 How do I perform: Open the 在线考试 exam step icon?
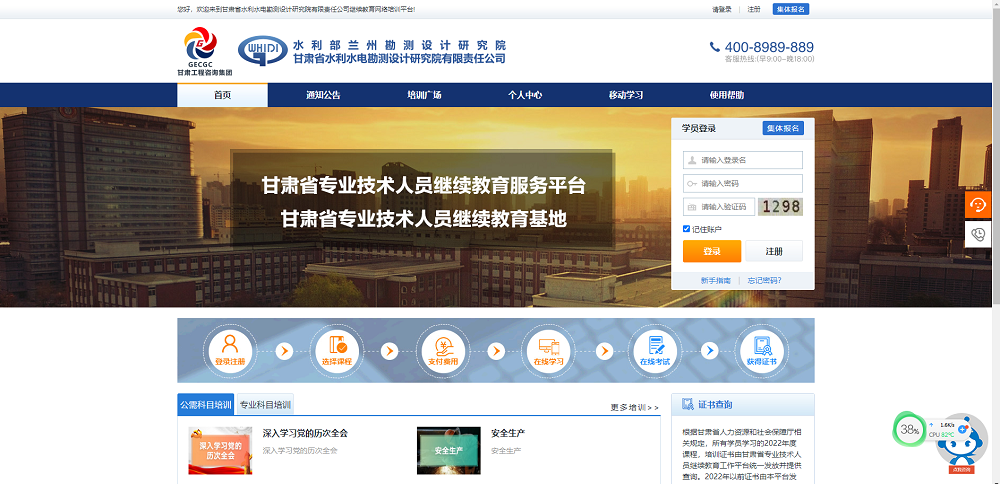[655, 349]
